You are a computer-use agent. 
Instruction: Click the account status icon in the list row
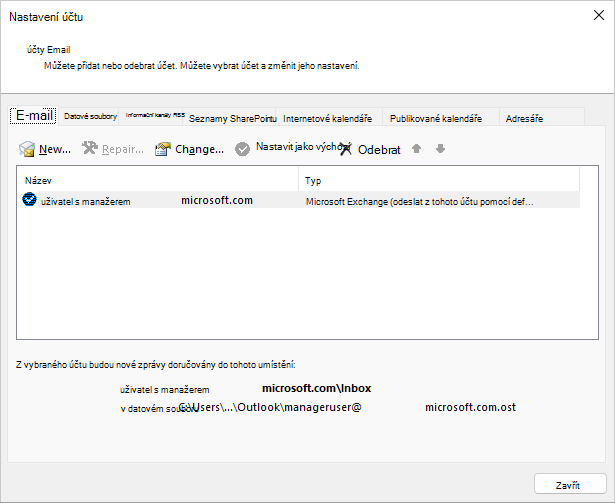click(x=29, y=200)
